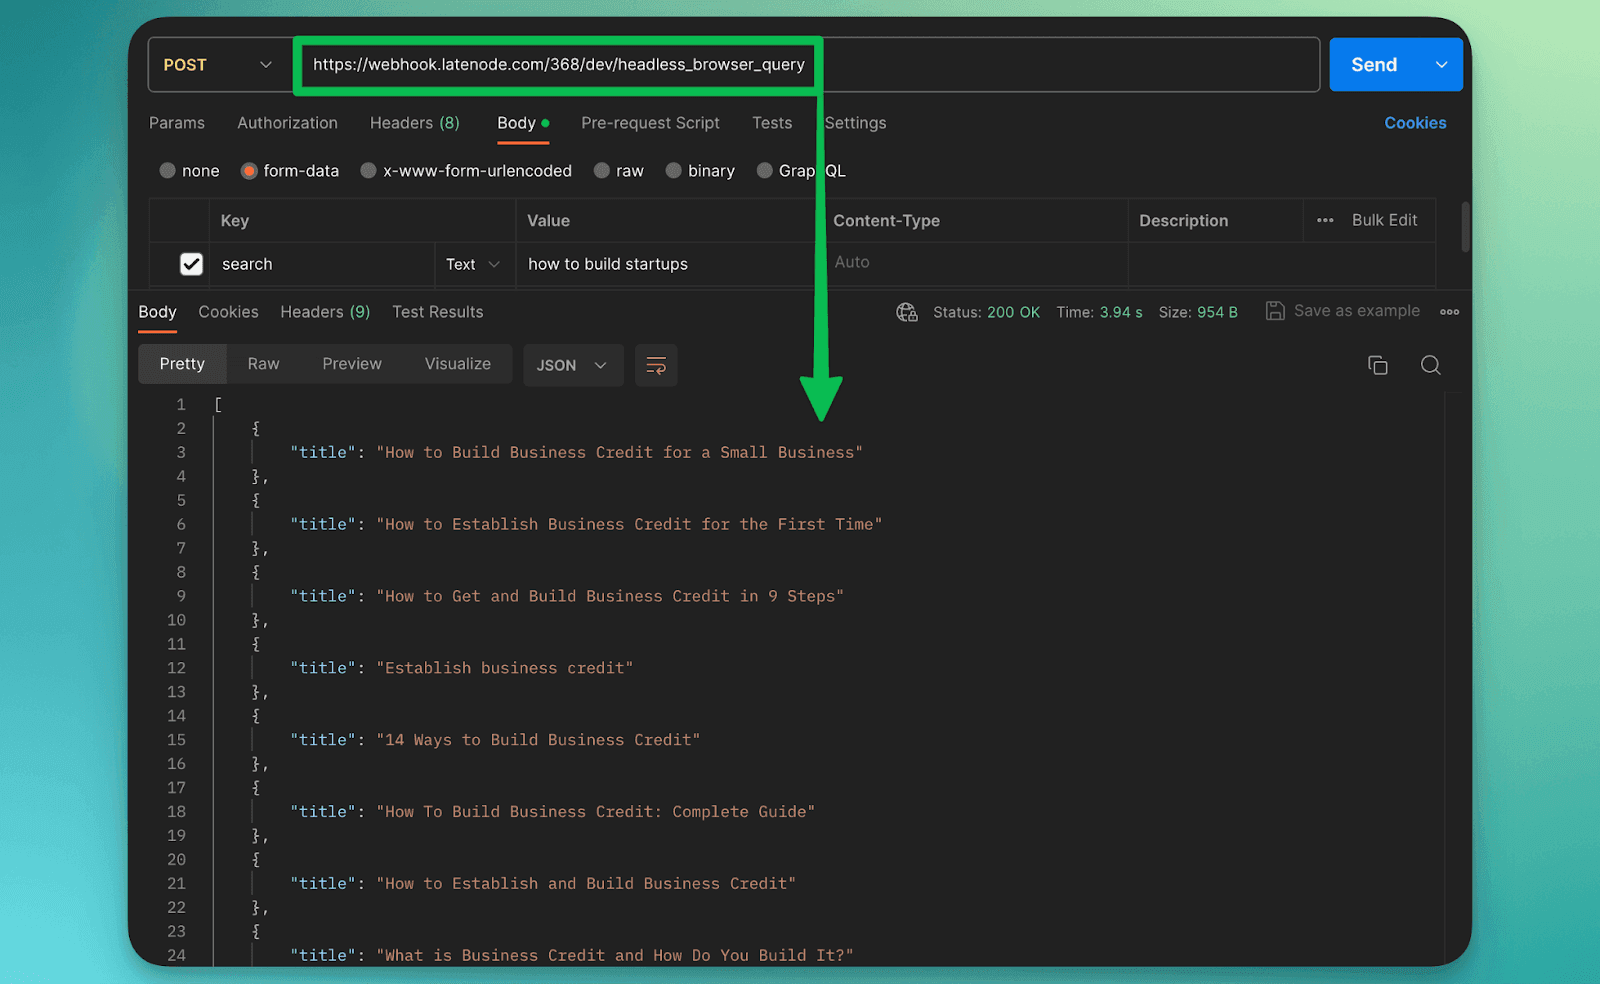Open search in the response using magnifier icon
The image size is (1600, 984).
[x=1430, y=365]
